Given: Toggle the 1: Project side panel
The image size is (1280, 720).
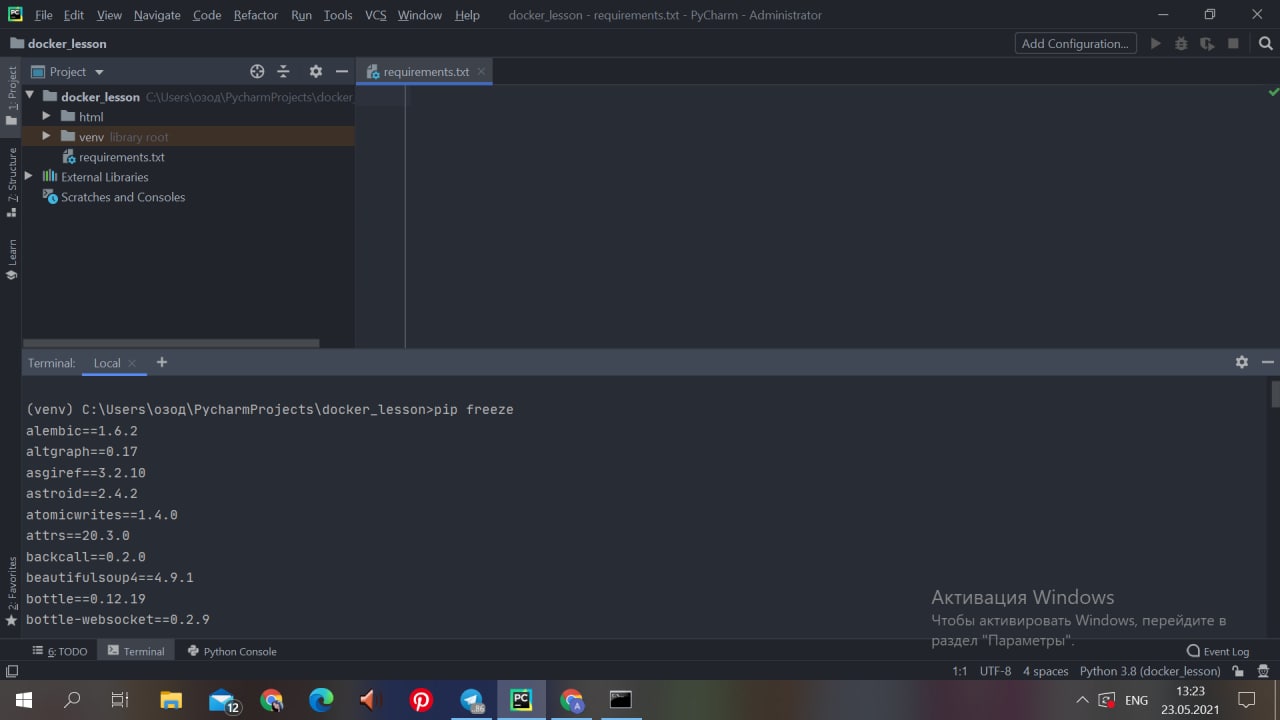Looking at the screenshot, I should [11, 95].
